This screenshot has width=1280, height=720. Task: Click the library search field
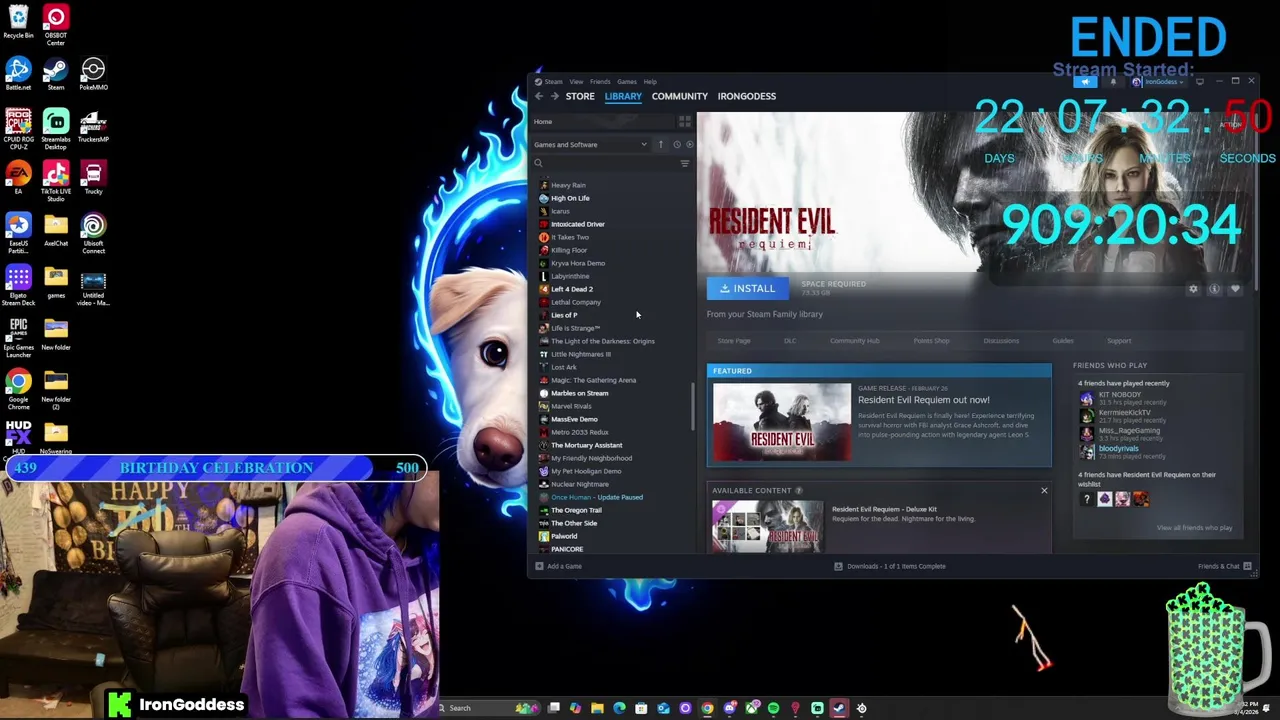click(x=606, y=163)
